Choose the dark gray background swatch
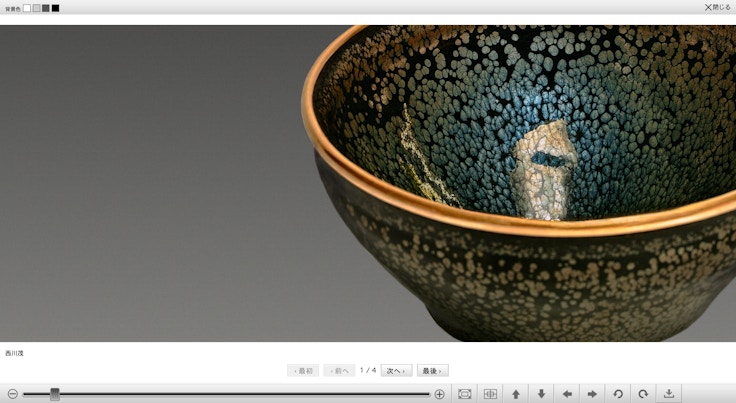The width and height of the screenshot is (736, 403). click(x=46, y=8)
